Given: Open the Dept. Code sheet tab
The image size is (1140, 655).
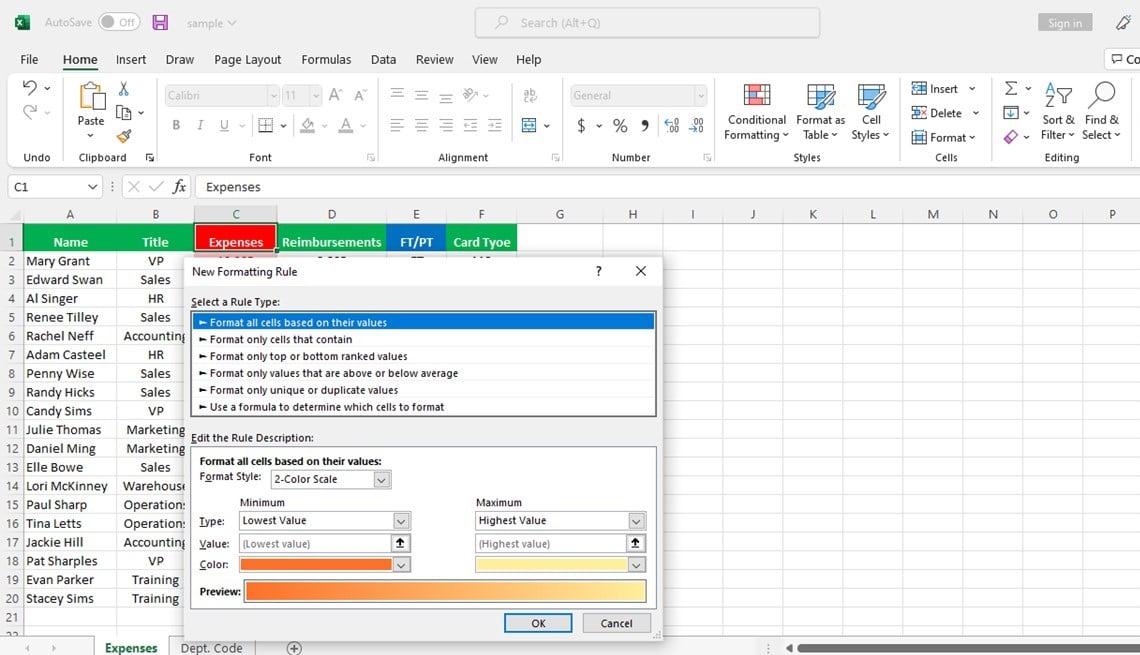Looking at the screenshot, I should point(212,647).
